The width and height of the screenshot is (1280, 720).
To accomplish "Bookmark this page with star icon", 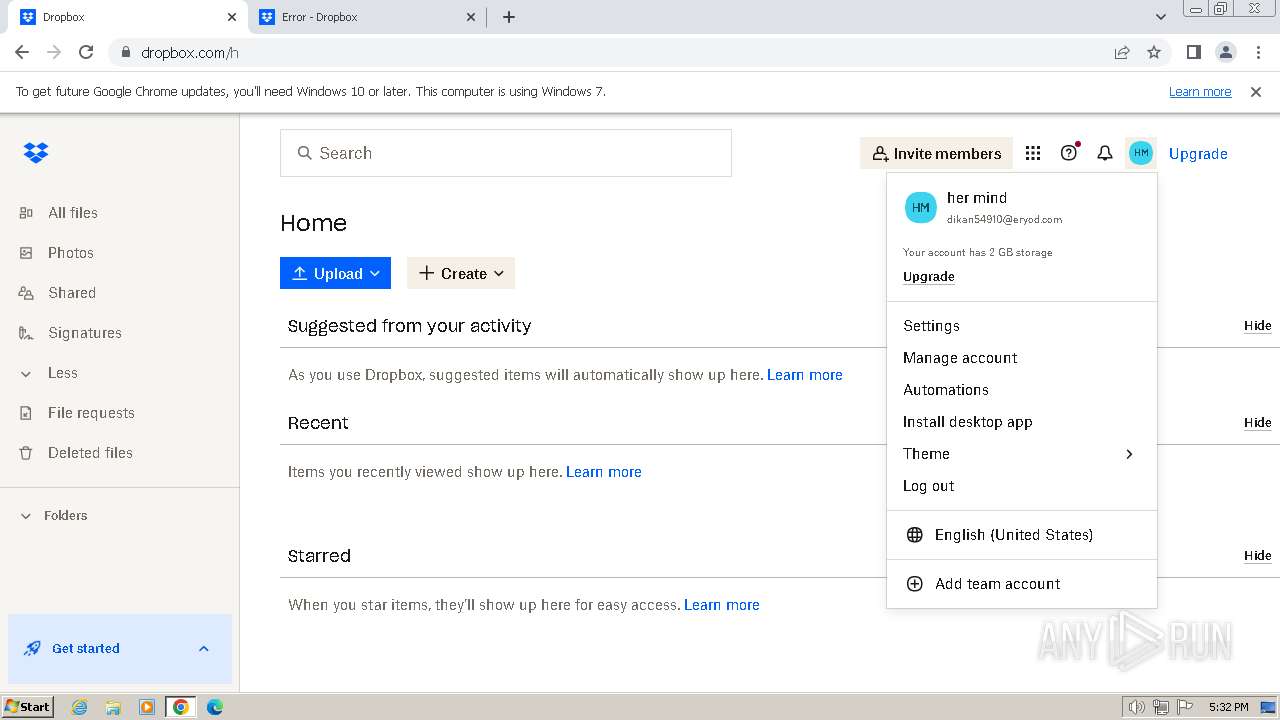I will coord(1154,52).
